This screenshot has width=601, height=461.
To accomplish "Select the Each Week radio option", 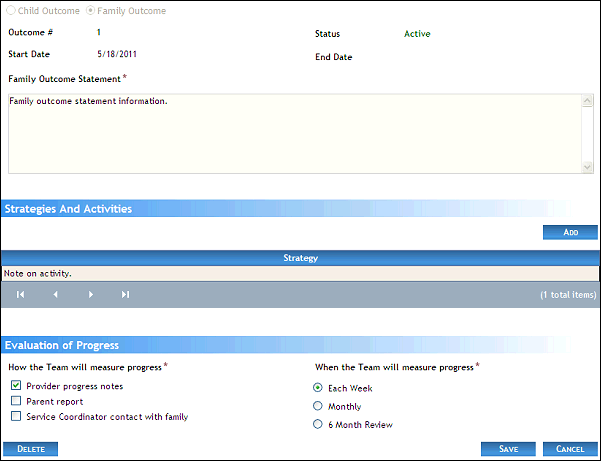I will pos(318,387).
